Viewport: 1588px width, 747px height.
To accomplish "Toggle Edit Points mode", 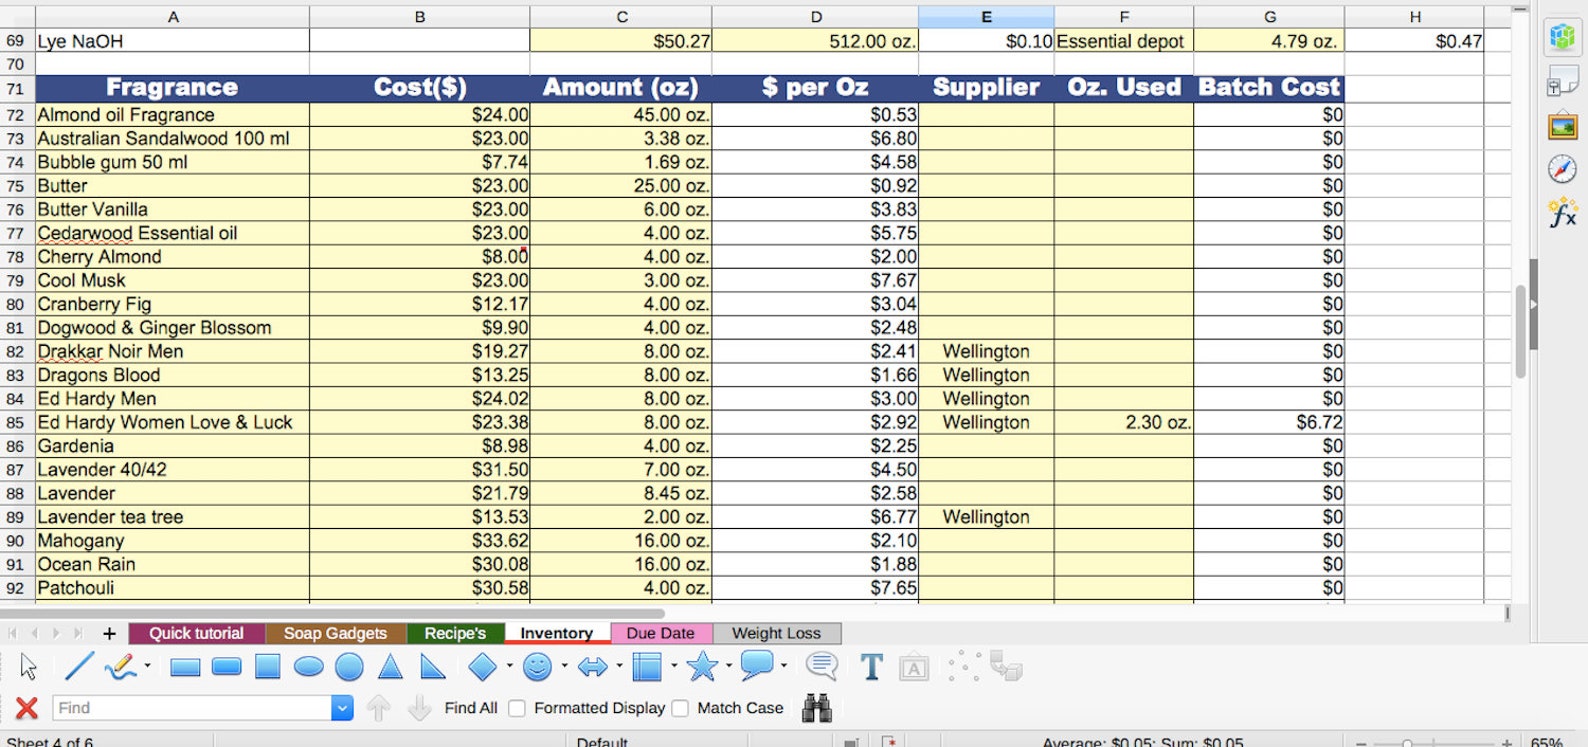I will click(964, 666).
